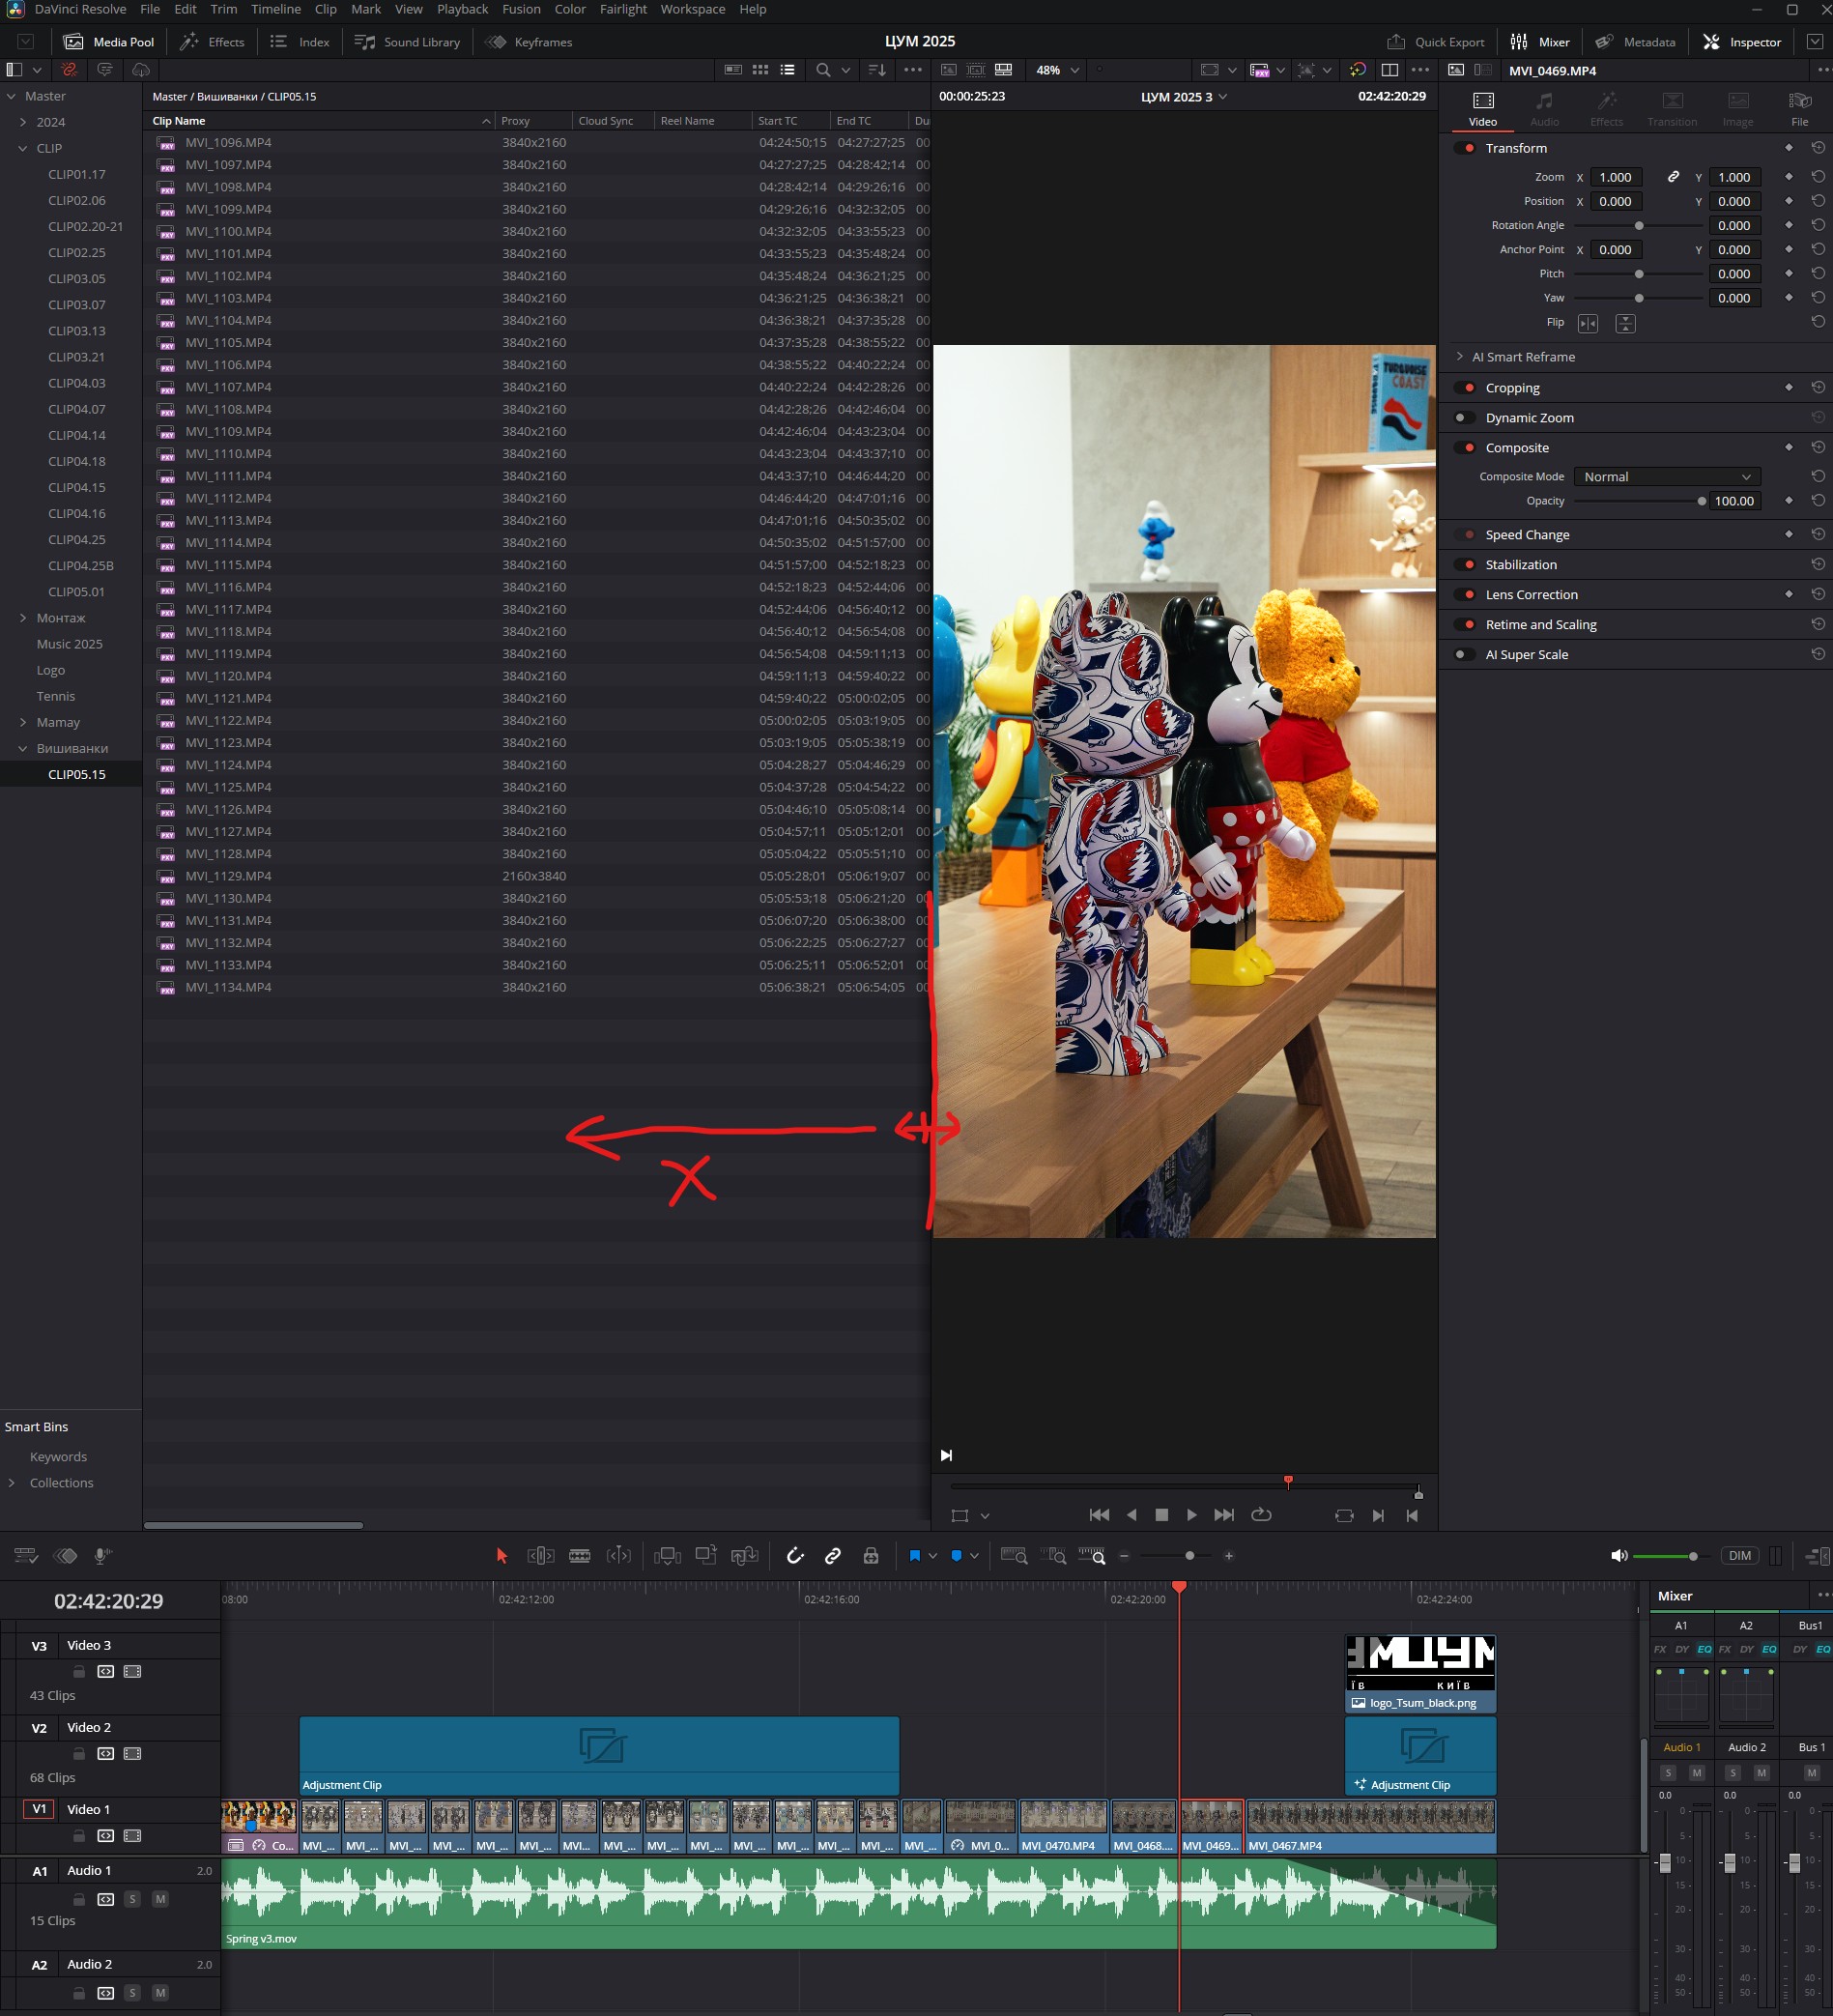Toggle timeline Snapping magnet icon
This screenshot has width=1833, height=2016.
(795, 1555)
